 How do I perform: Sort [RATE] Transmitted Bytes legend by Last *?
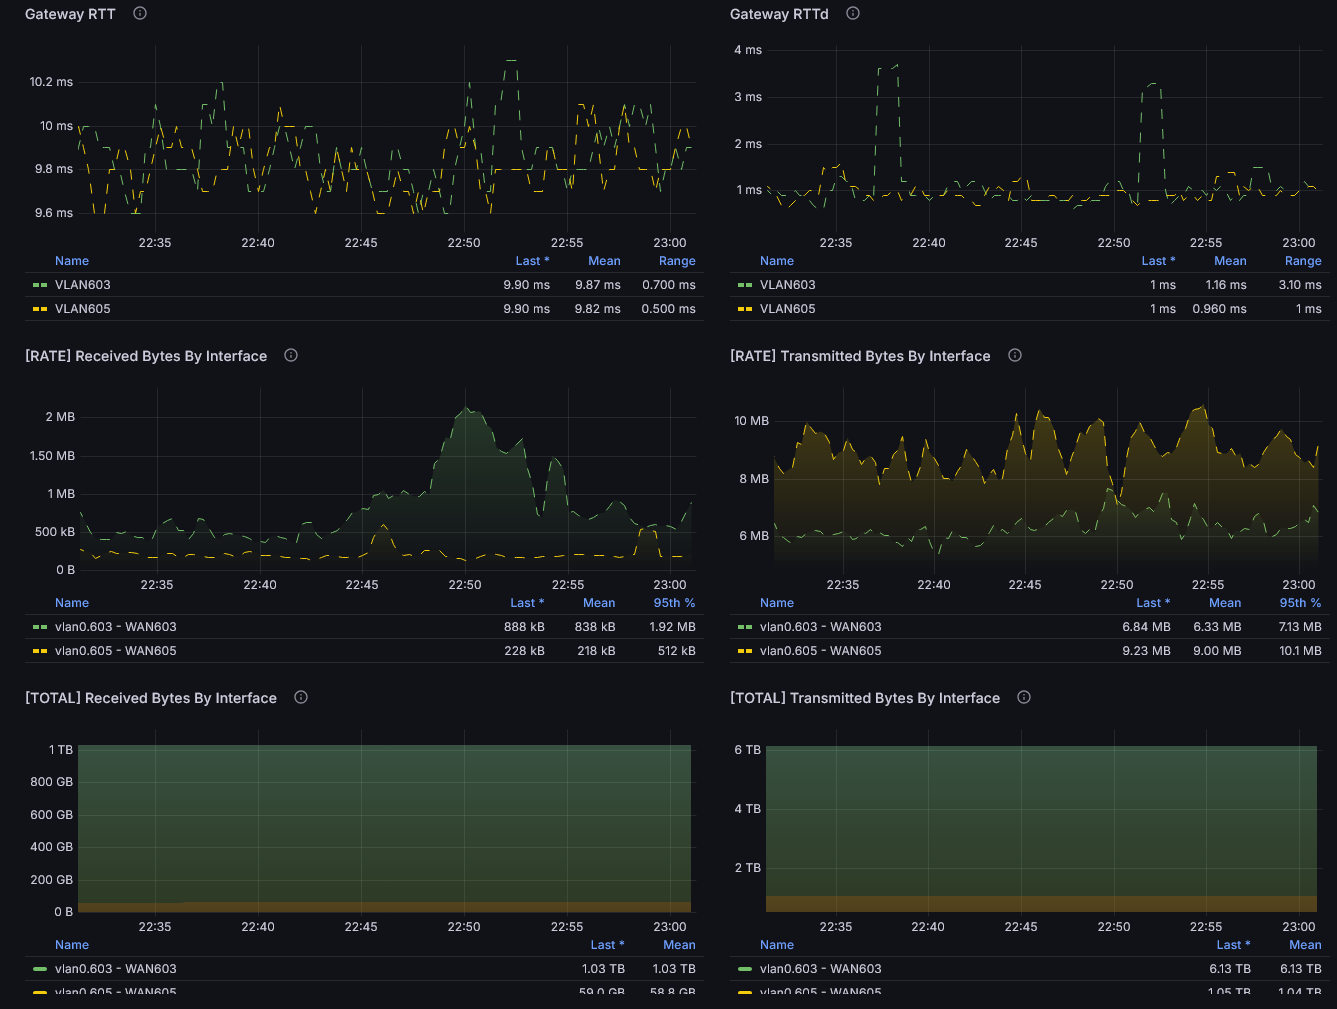click(x=1153, y=603)
